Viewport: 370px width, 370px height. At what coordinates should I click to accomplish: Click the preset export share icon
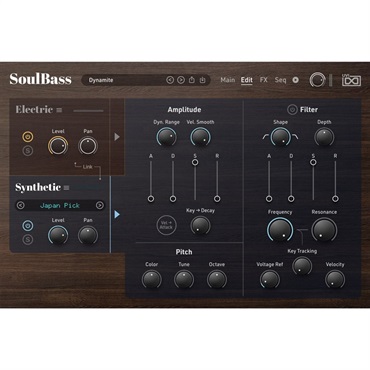pos(192,80)
